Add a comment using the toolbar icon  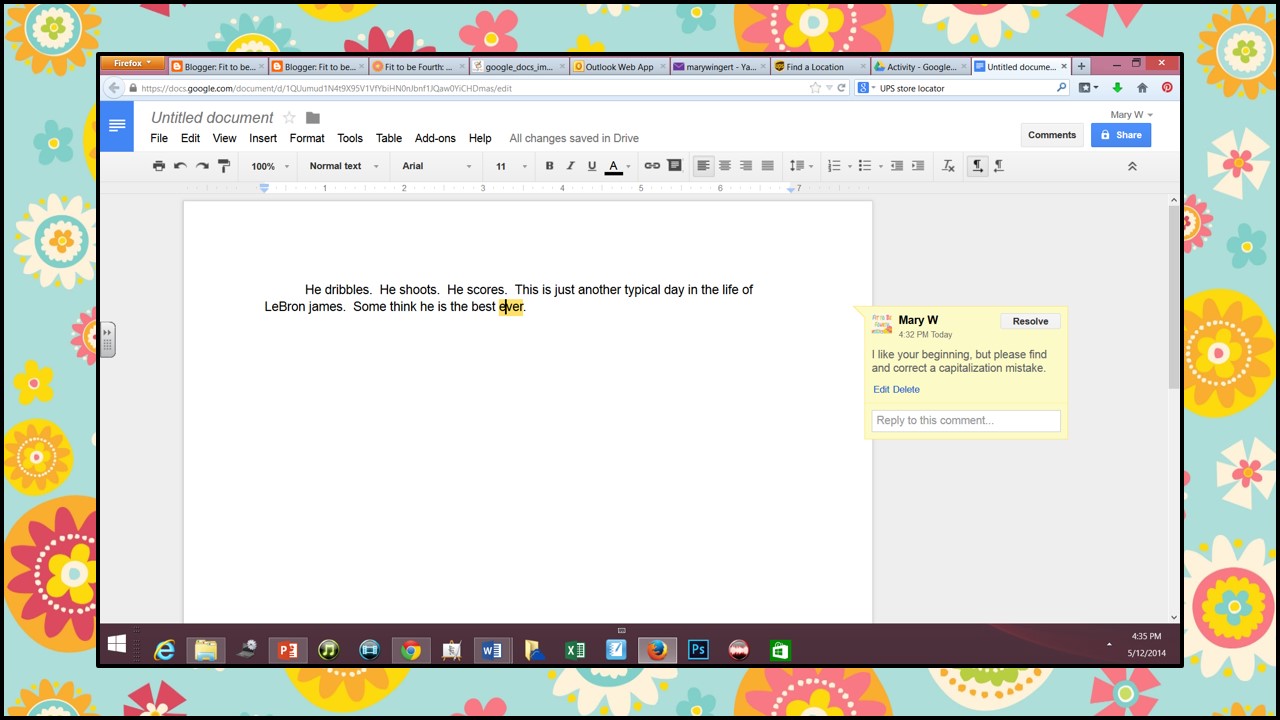[674, 166]
